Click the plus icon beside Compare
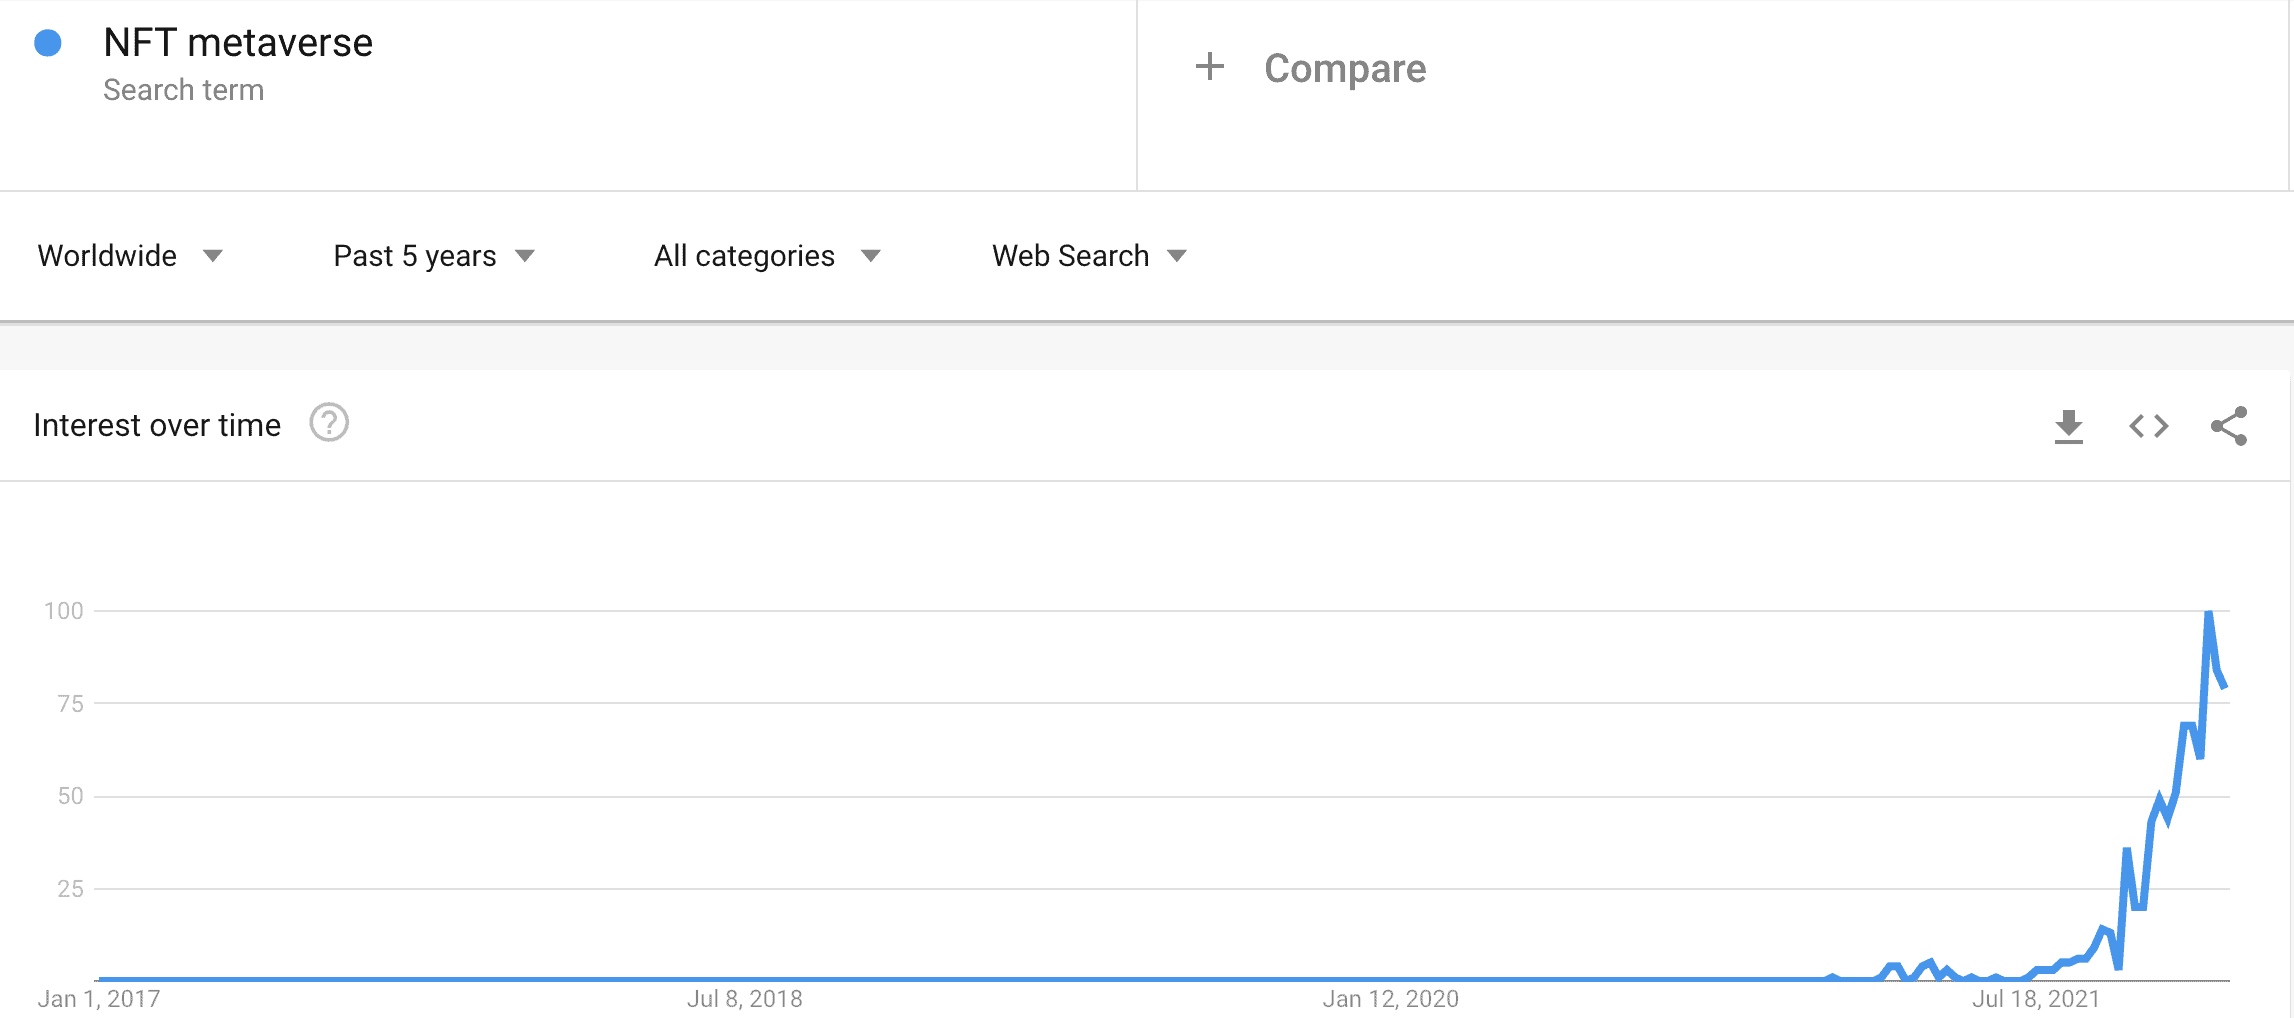Image resolution: width=2294 pixels, height=1018 pixels. pos(1210,67)
